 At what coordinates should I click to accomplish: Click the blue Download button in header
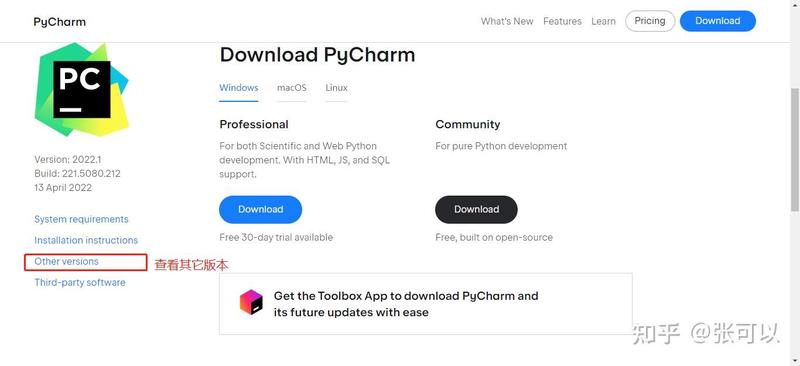pyautogui.click(x=718, y=21)
